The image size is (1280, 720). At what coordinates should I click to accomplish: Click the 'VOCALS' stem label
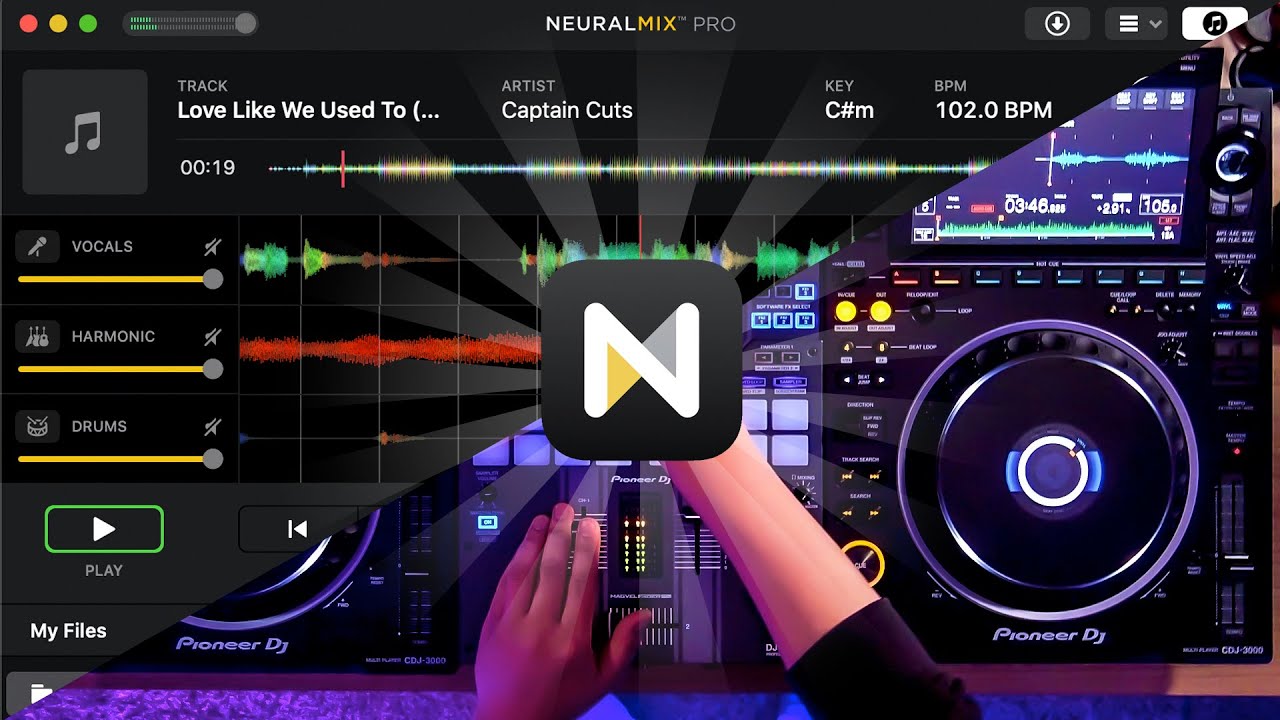coord(102,247)
